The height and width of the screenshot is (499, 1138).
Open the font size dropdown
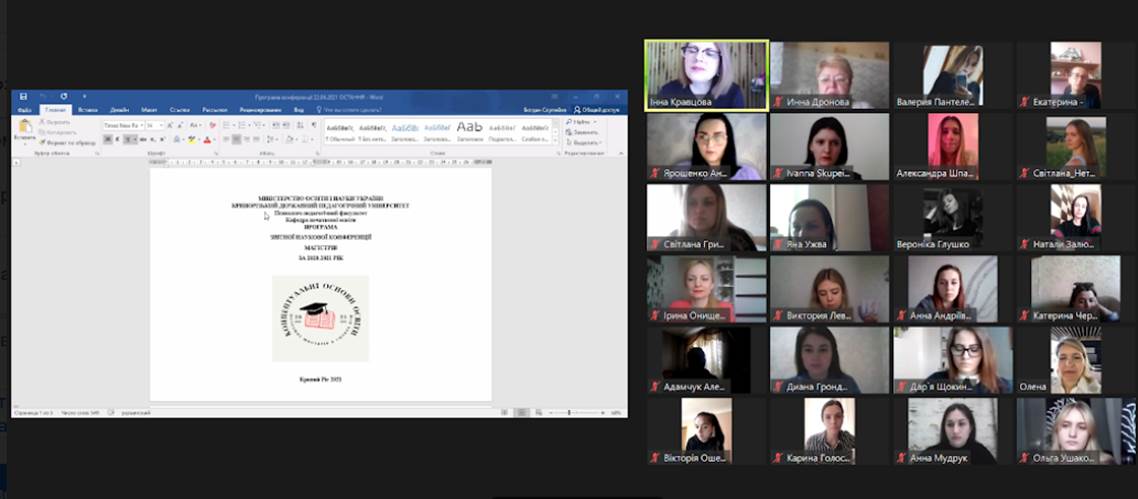[154, 125]
